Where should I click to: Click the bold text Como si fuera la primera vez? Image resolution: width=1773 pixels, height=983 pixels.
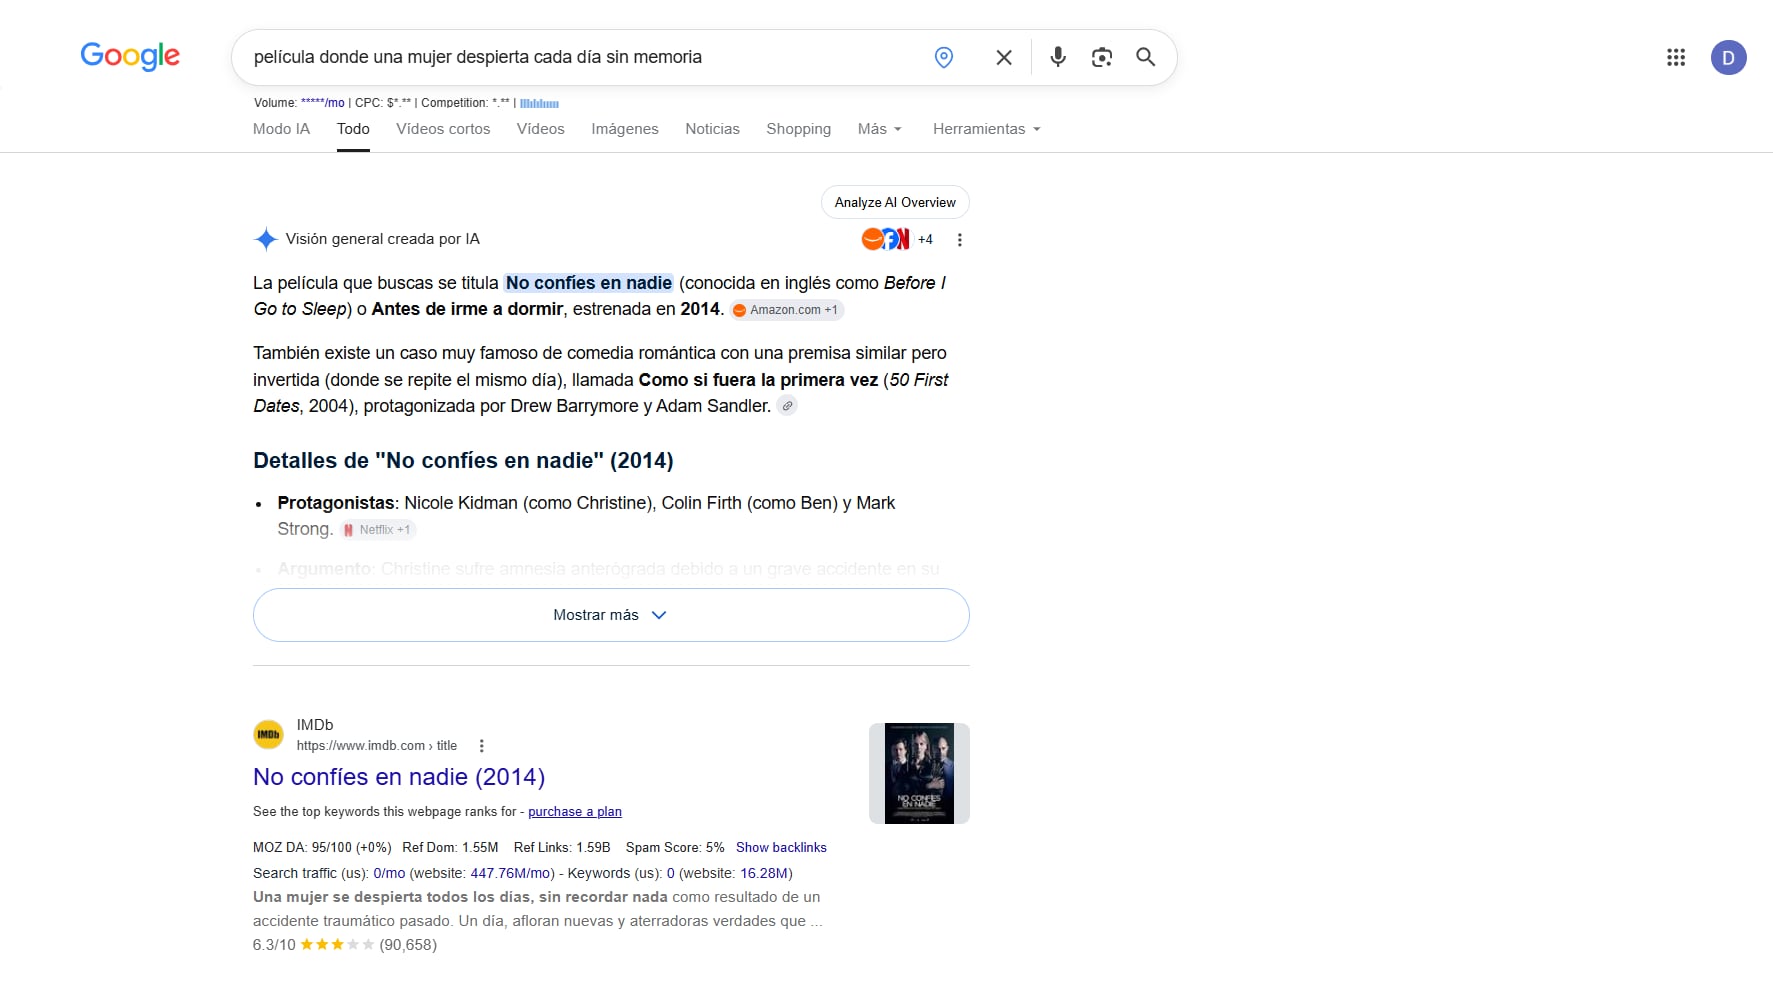pos(758,380)
